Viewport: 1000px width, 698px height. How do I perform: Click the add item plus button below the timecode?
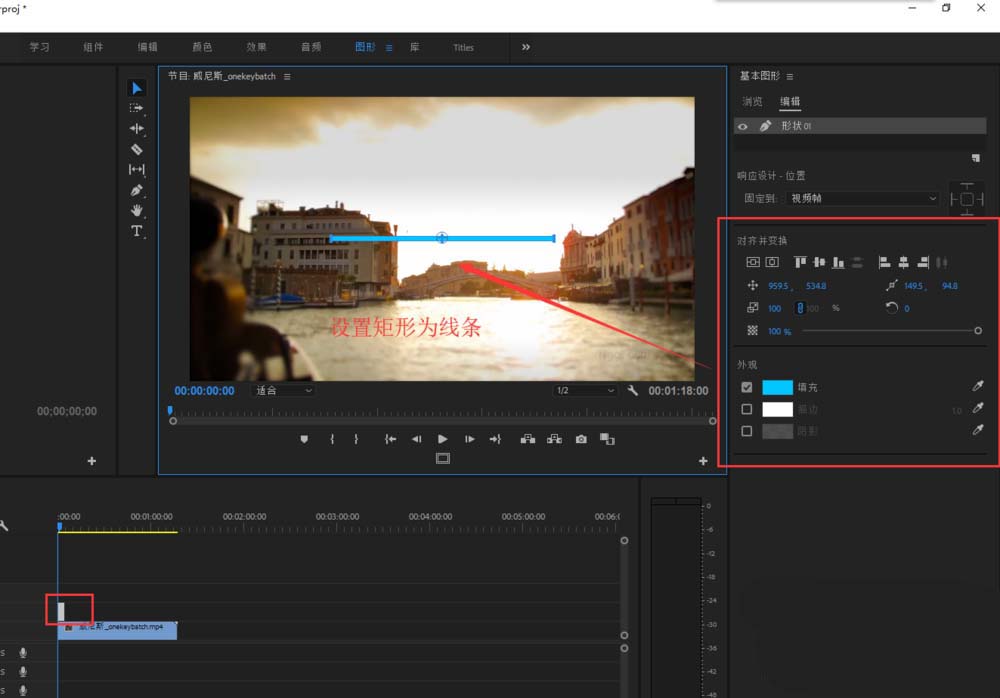[x=91, y=460]
